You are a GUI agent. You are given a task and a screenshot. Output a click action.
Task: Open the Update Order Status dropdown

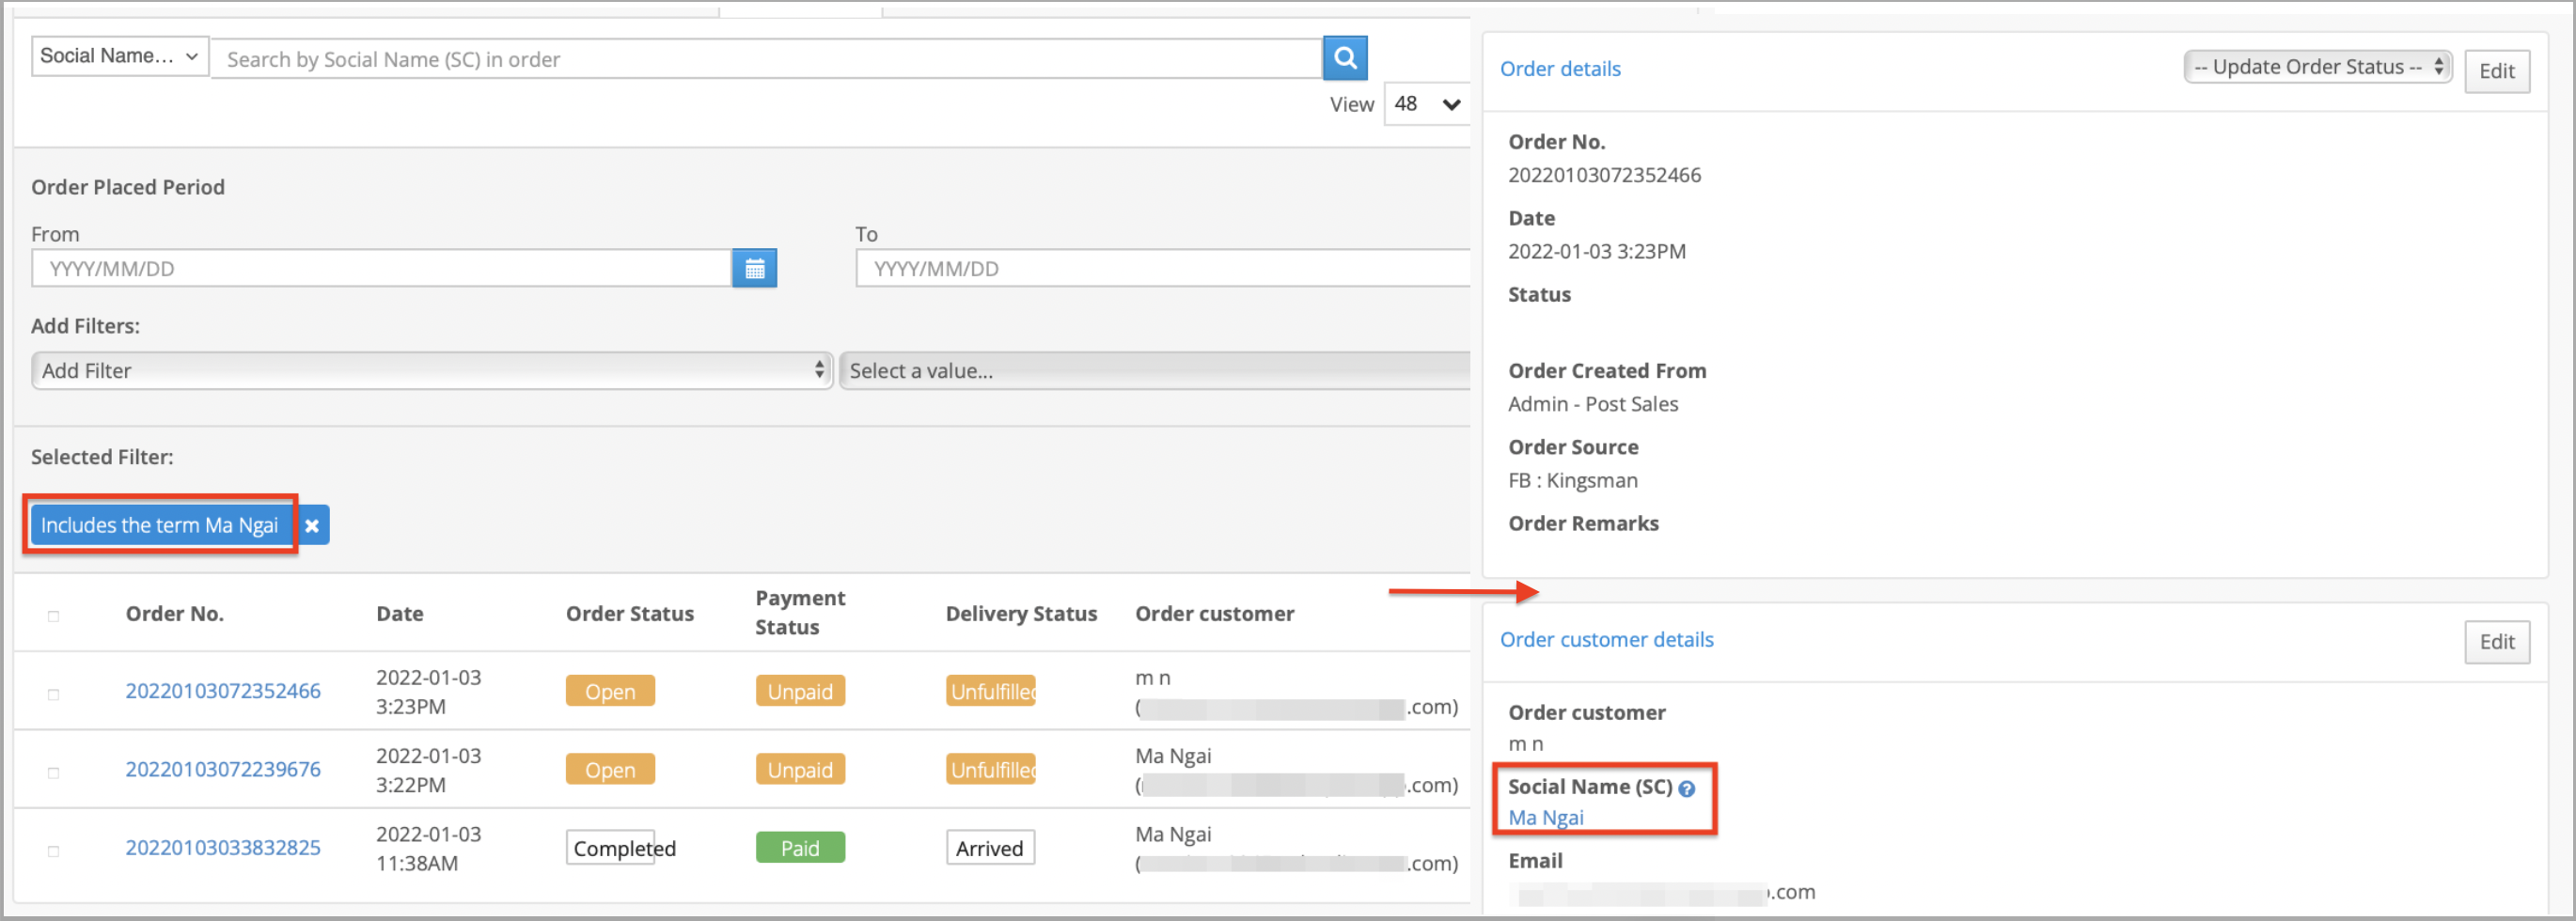point(2317,67)
